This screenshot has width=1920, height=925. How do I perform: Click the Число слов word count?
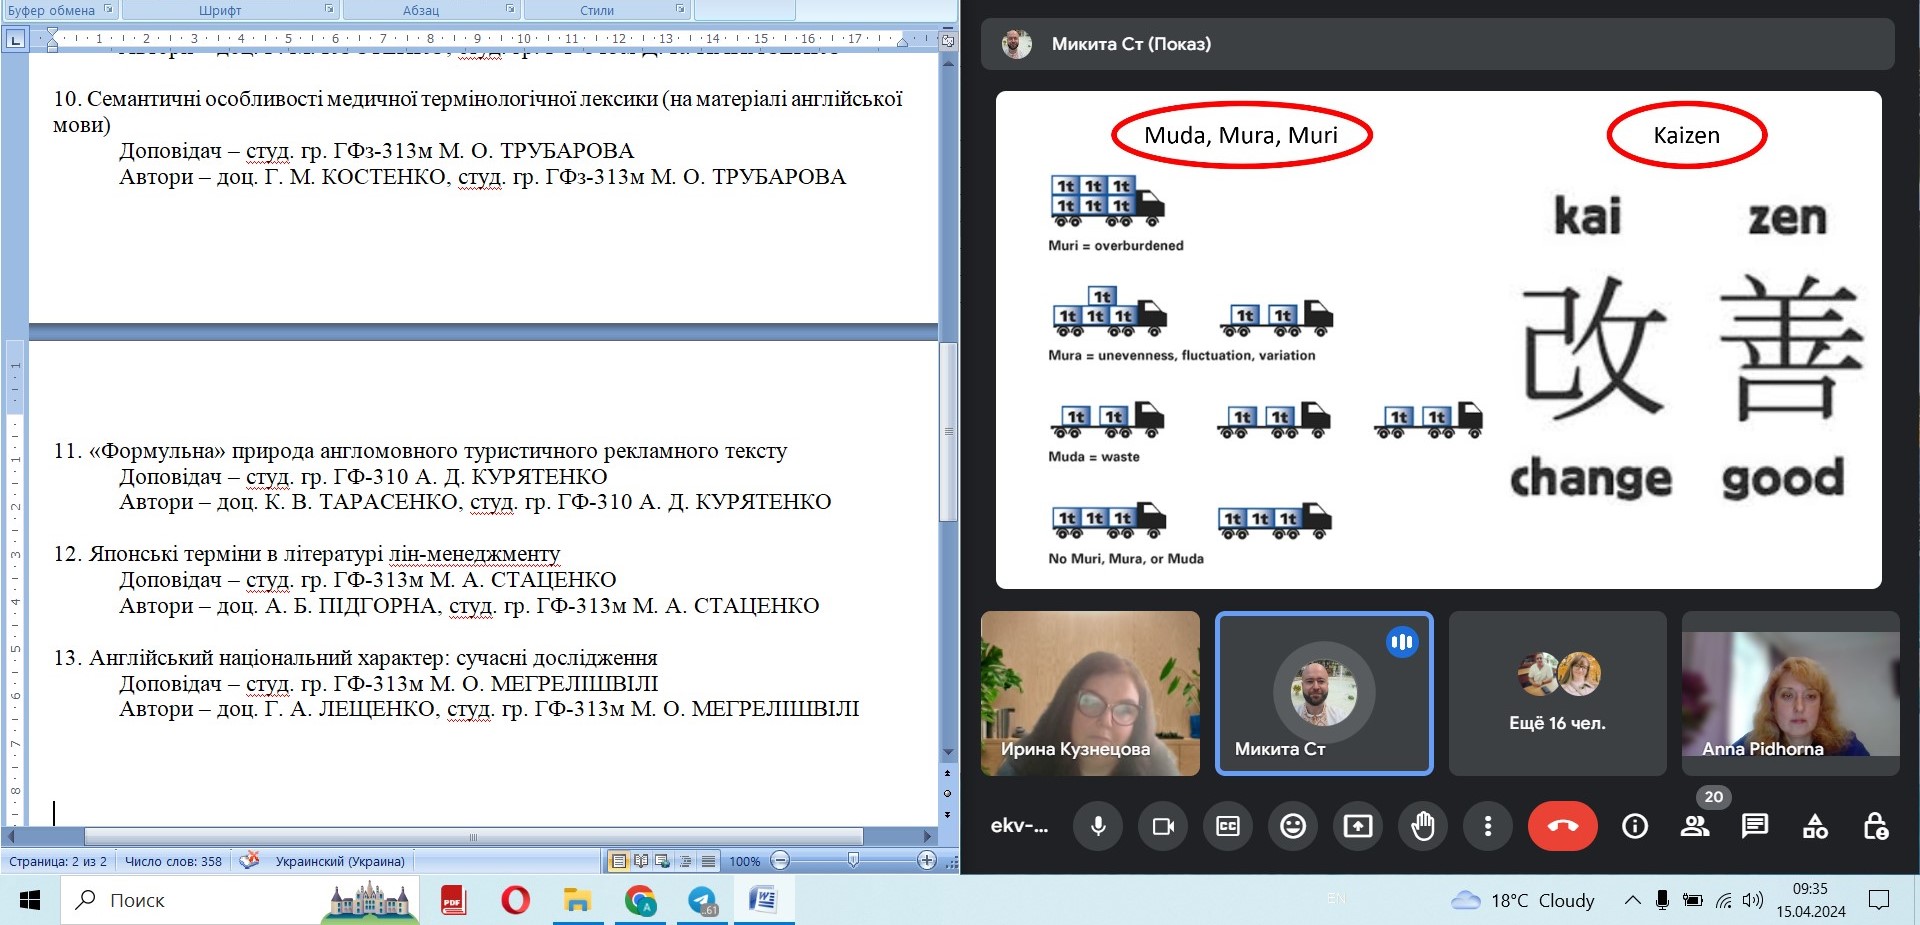[x=173, y=861]
